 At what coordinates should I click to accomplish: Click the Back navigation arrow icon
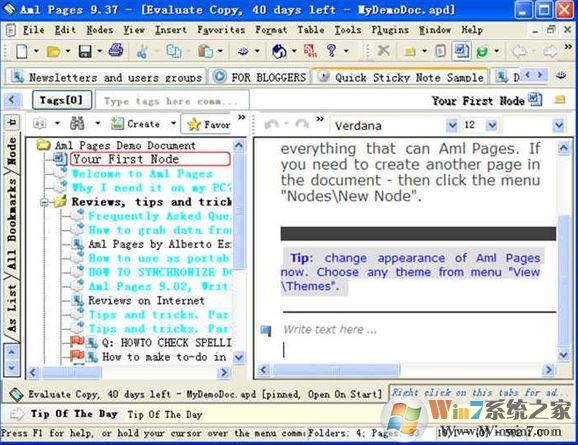(x=519, y=51)
